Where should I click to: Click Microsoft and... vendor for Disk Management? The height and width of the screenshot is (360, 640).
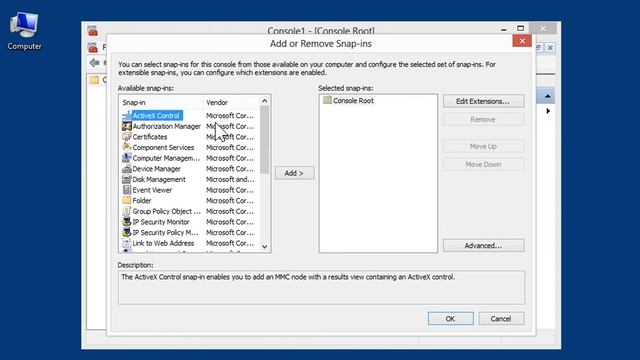[230, 180]
